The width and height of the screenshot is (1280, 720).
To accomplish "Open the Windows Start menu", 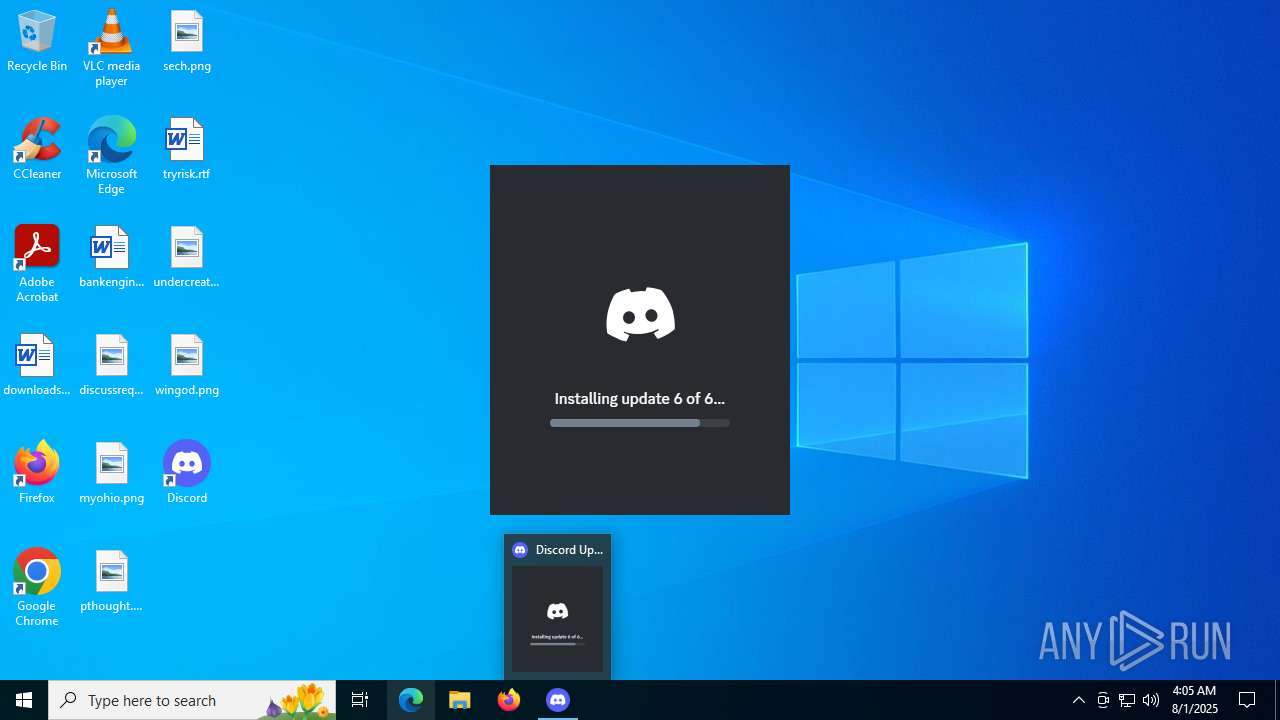I will (24, 700).
